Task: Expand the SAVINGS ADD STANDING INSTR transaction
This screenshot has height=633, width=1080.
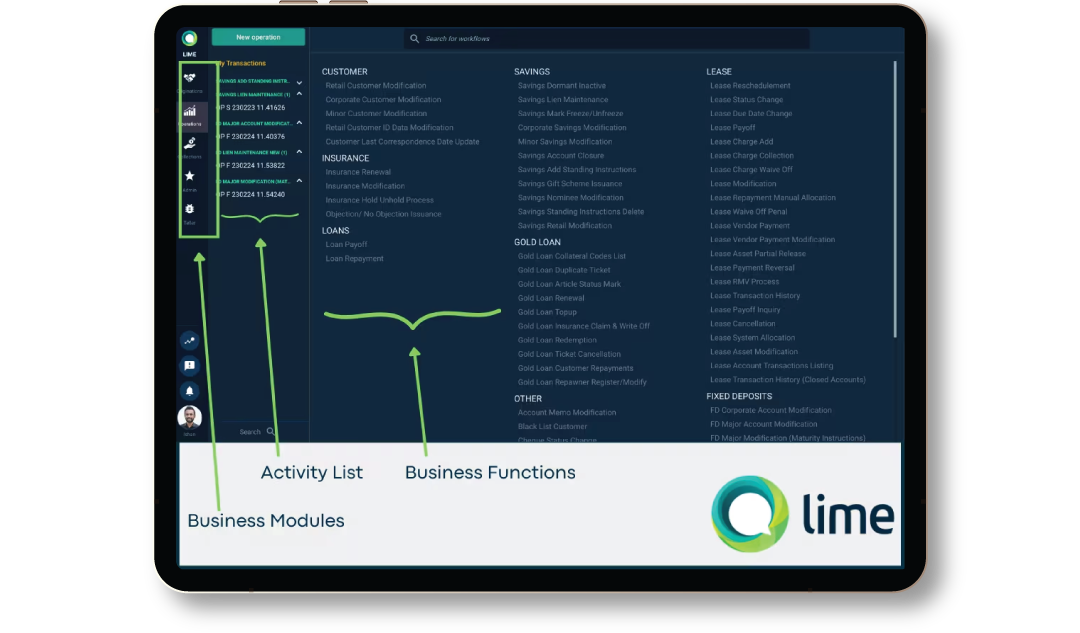Action: pyautogui.click(x=299, y=81)
